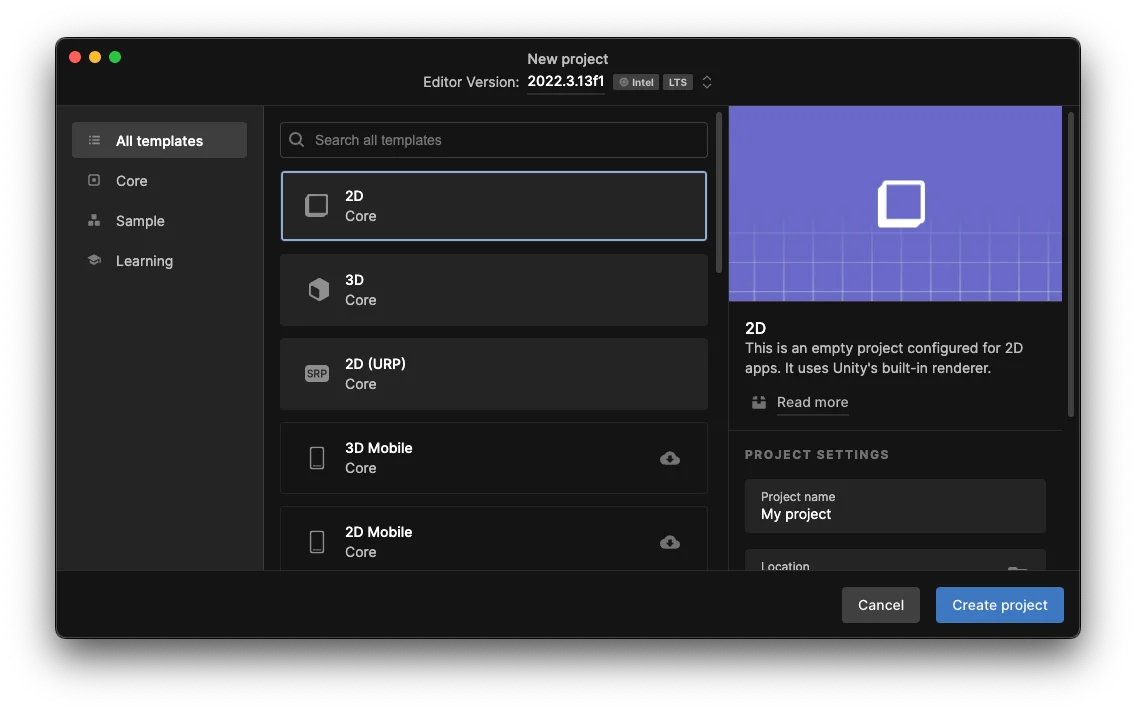Click the SRP icon for 2D (URP)
Image resolution: width=1136 pixels, height=712 pixels.
(x=317, y=374)
